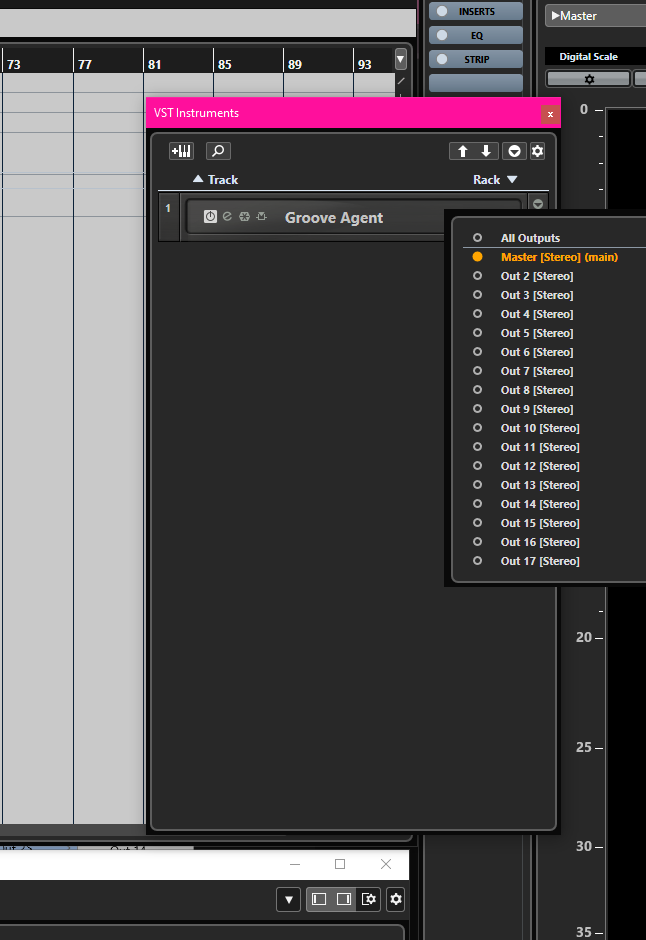Click the up arrow to show previous instrument
The width and height of the screenshot is (646, 940).
(462, 151)
